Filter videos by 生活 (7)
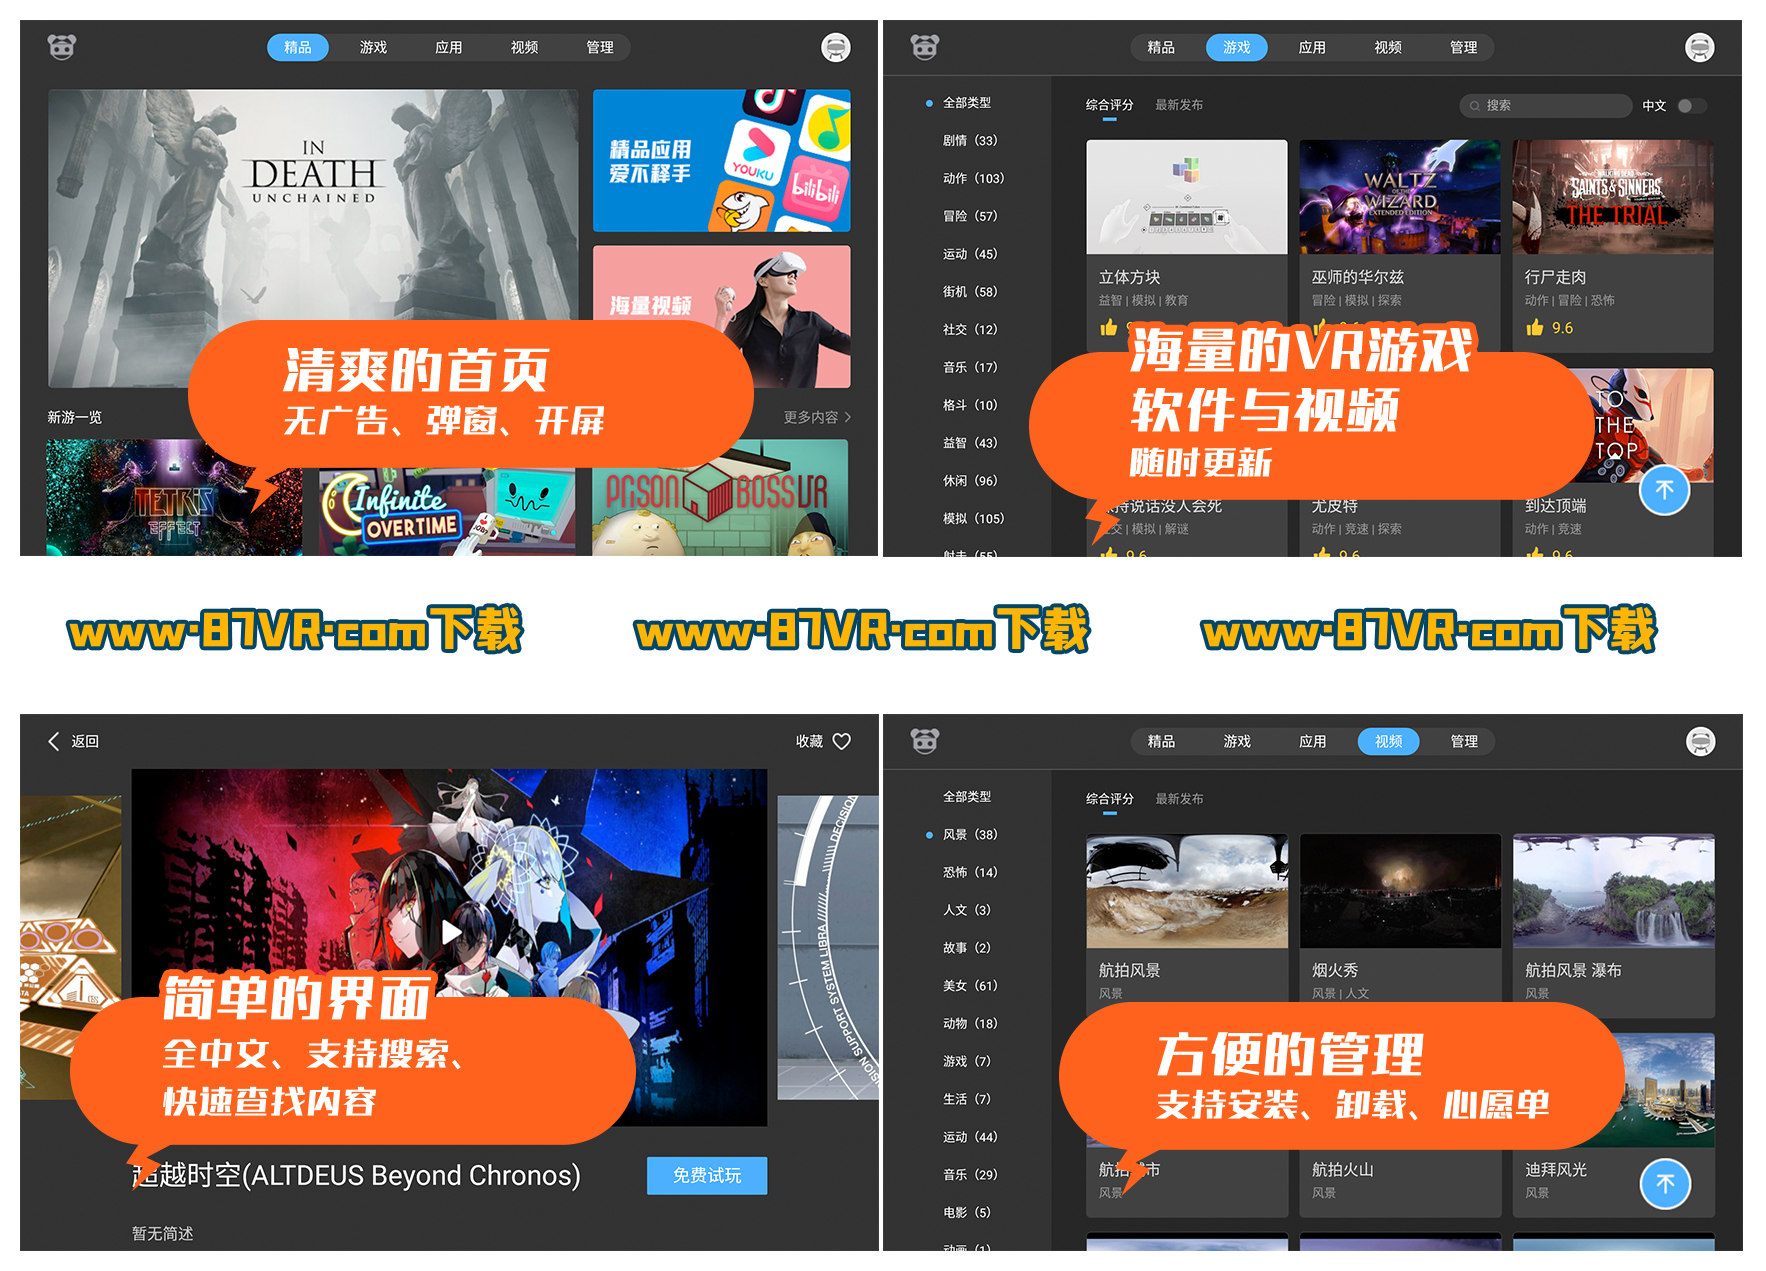 tap(967, 1099)
